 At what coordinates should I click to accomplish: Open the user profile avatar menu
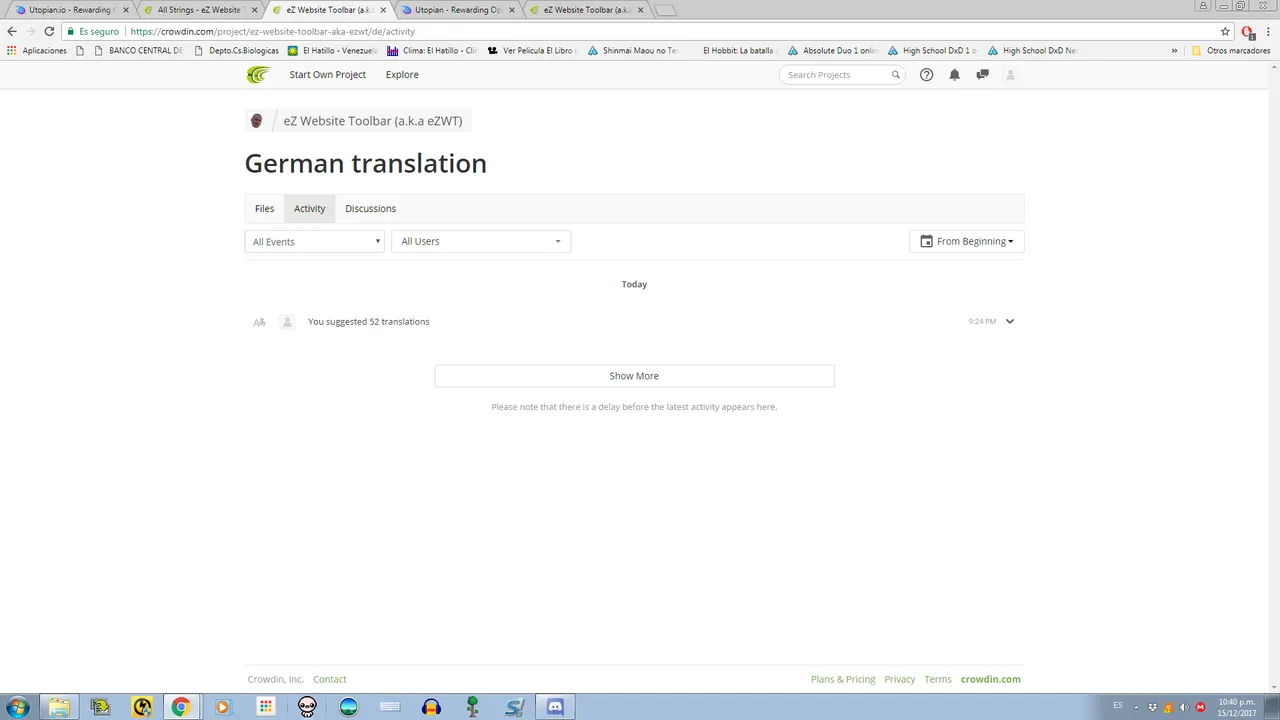1010,75
